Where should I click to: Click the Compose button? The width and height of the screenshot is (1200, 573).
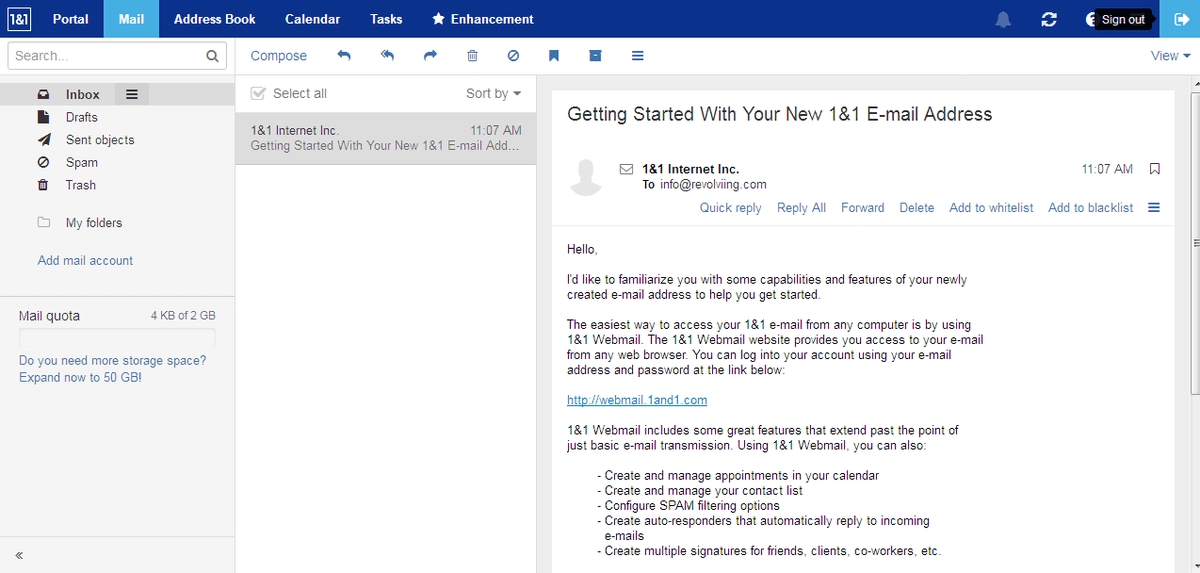click(x=279, y=56)
